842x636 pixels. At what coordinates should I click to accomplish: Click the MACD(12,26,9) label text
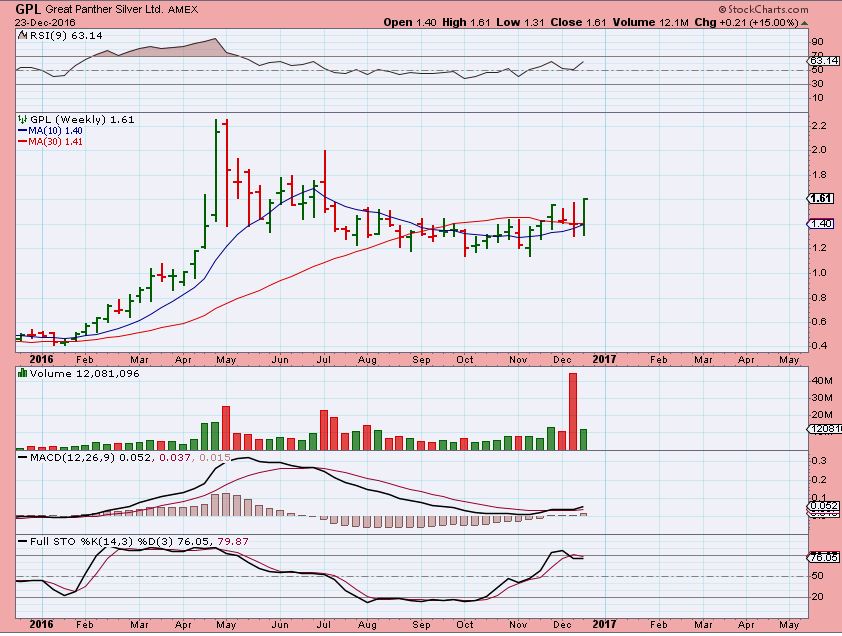72,458
